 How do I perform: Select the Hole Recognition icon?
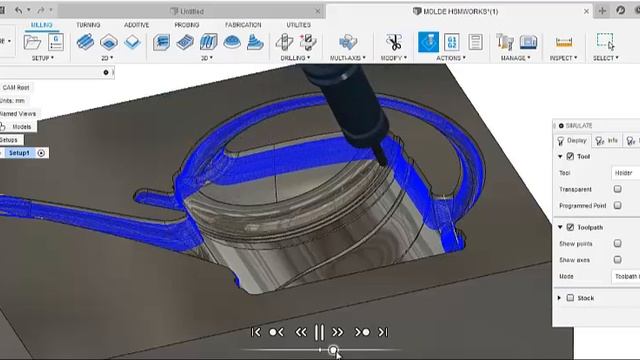(x=308, y=42)
